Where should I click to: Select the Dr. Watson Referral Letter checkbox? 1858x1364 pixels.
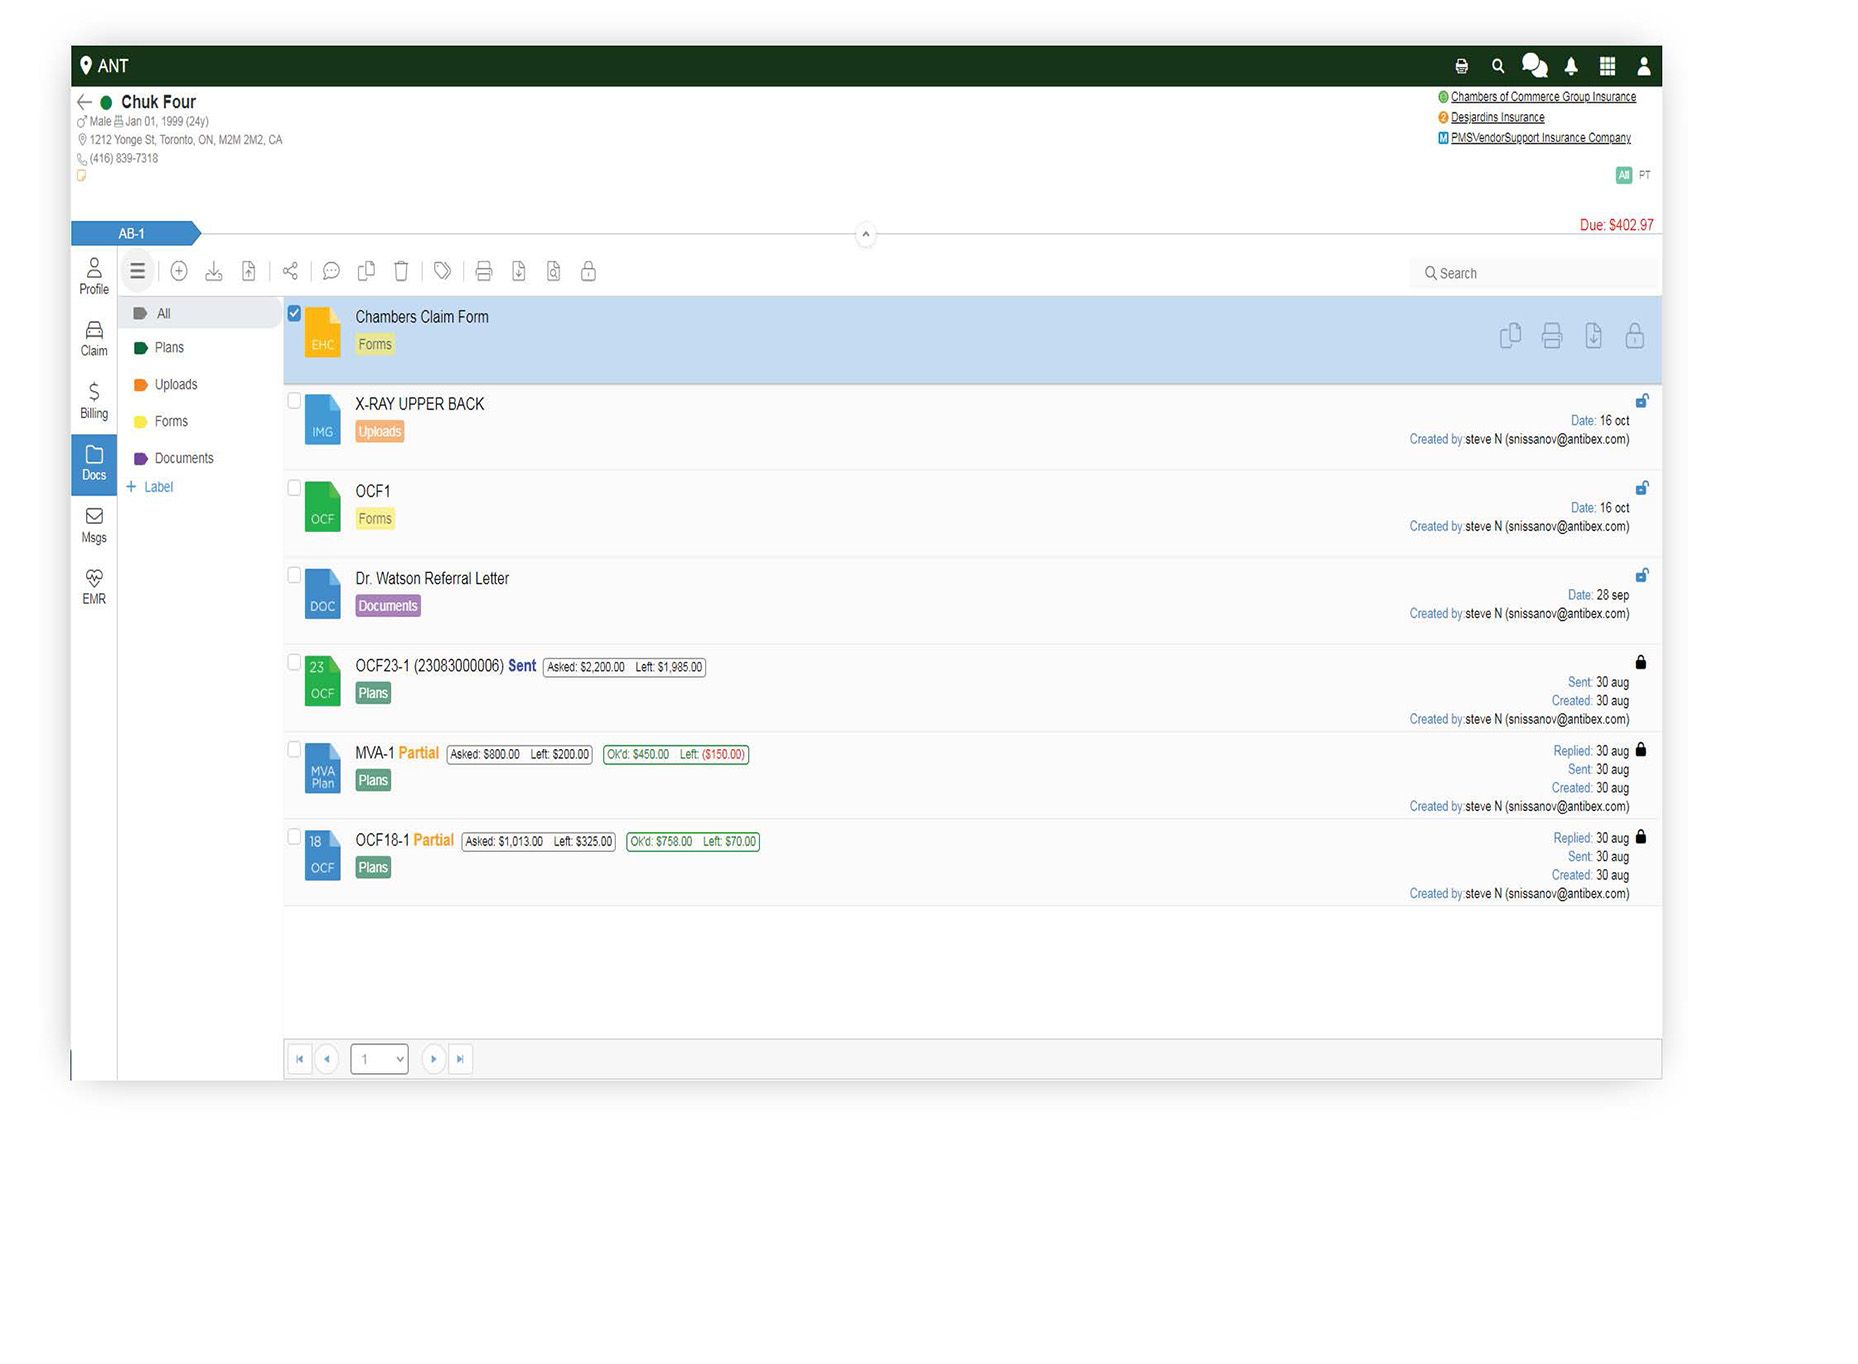[294, 575]
